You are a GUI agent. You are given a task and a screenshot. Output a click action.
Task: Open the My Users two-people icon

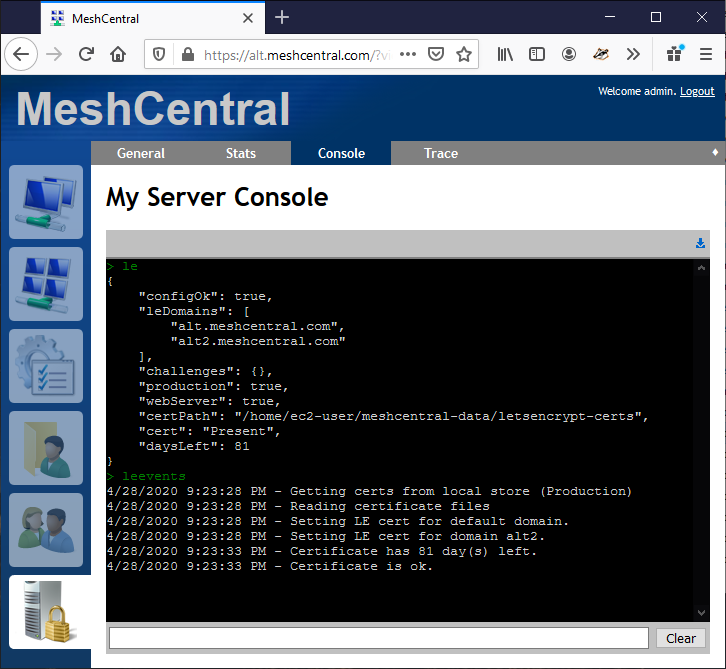[x=46, y=530]
